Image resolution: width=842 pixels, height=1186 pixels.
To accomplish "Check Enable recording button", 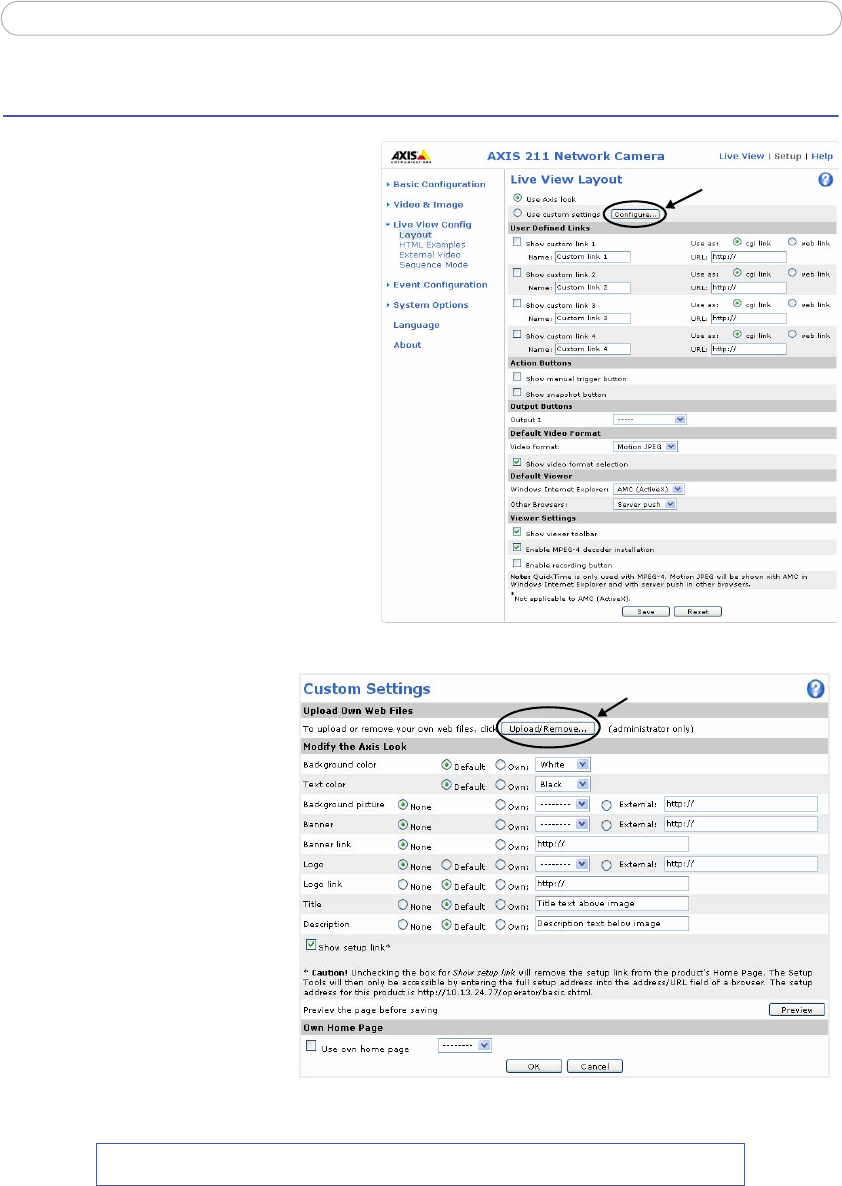I will (517, 564).
